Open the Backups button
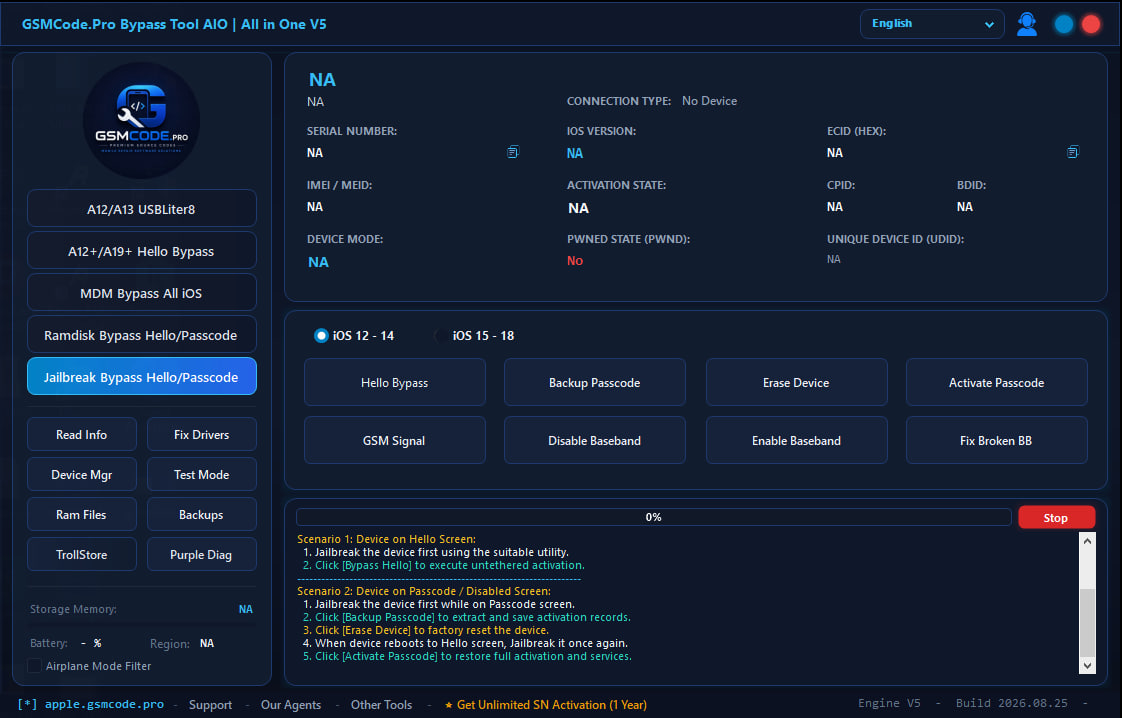The height and width of the screenshot is (718, 1122). 202,515
